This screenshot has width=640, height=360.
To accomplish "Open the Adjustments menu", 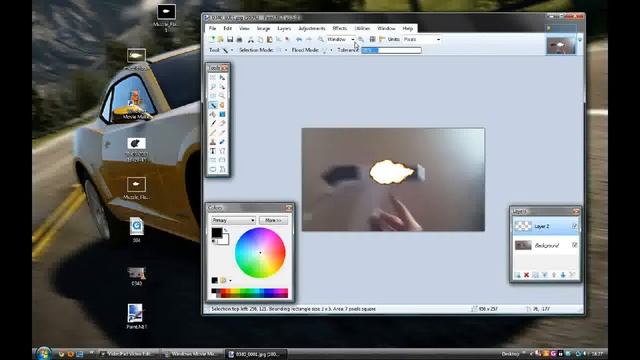I will click(x=312, y=29).
